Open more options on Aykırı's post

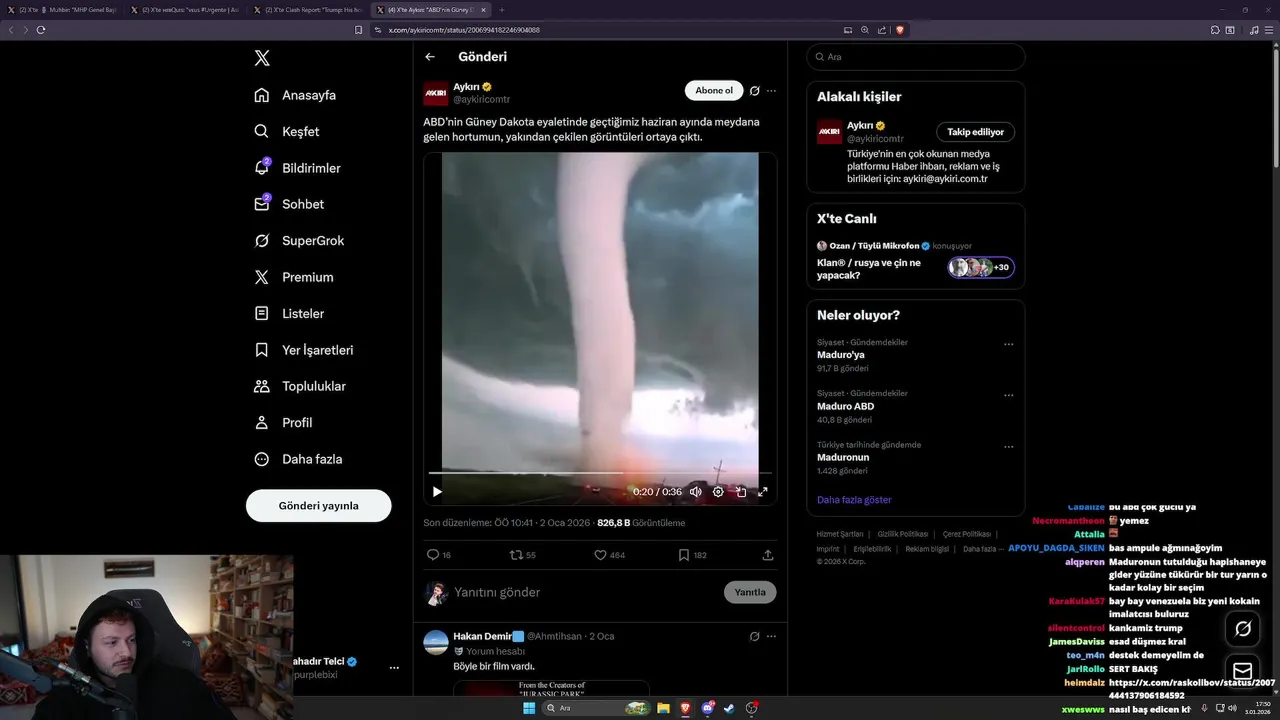(x=771, y=90)
